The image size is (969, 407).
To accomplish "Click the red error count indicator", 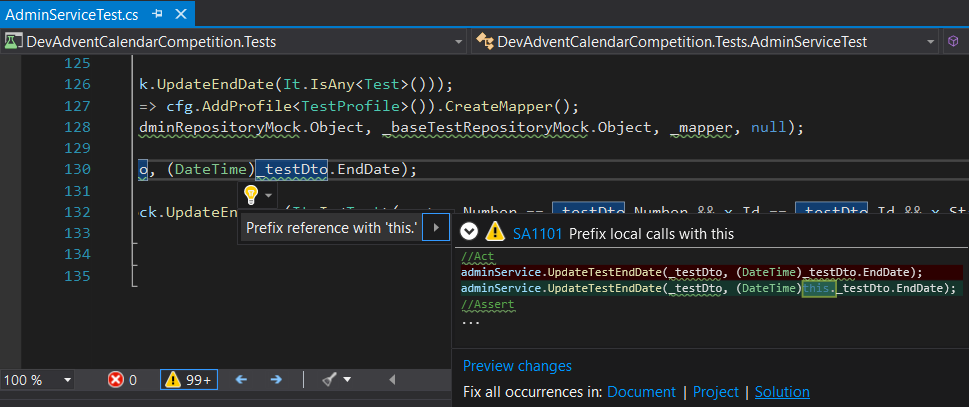I will coord(122,380).
